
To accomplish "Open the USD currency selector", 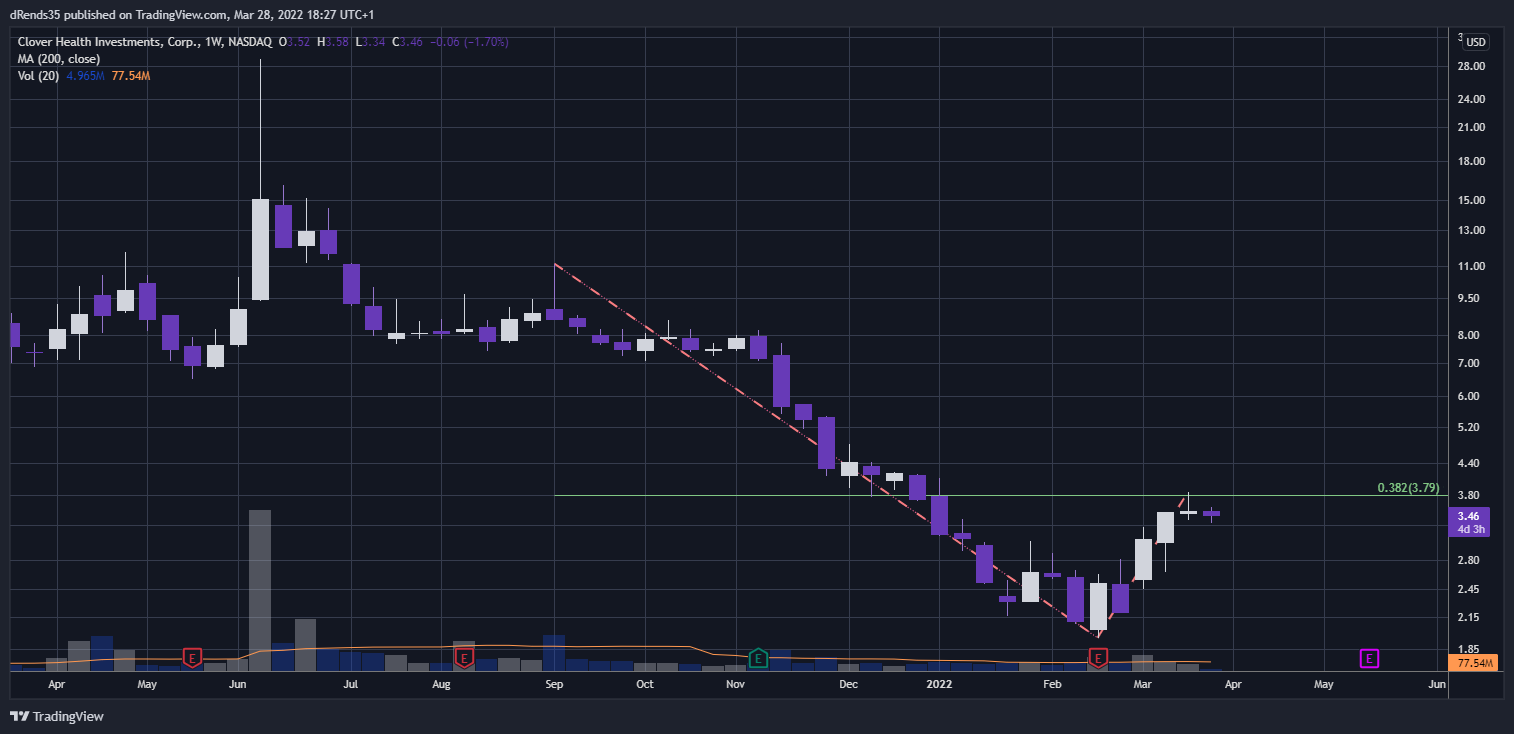I will pyautogui.click(x=1476, y=41).
